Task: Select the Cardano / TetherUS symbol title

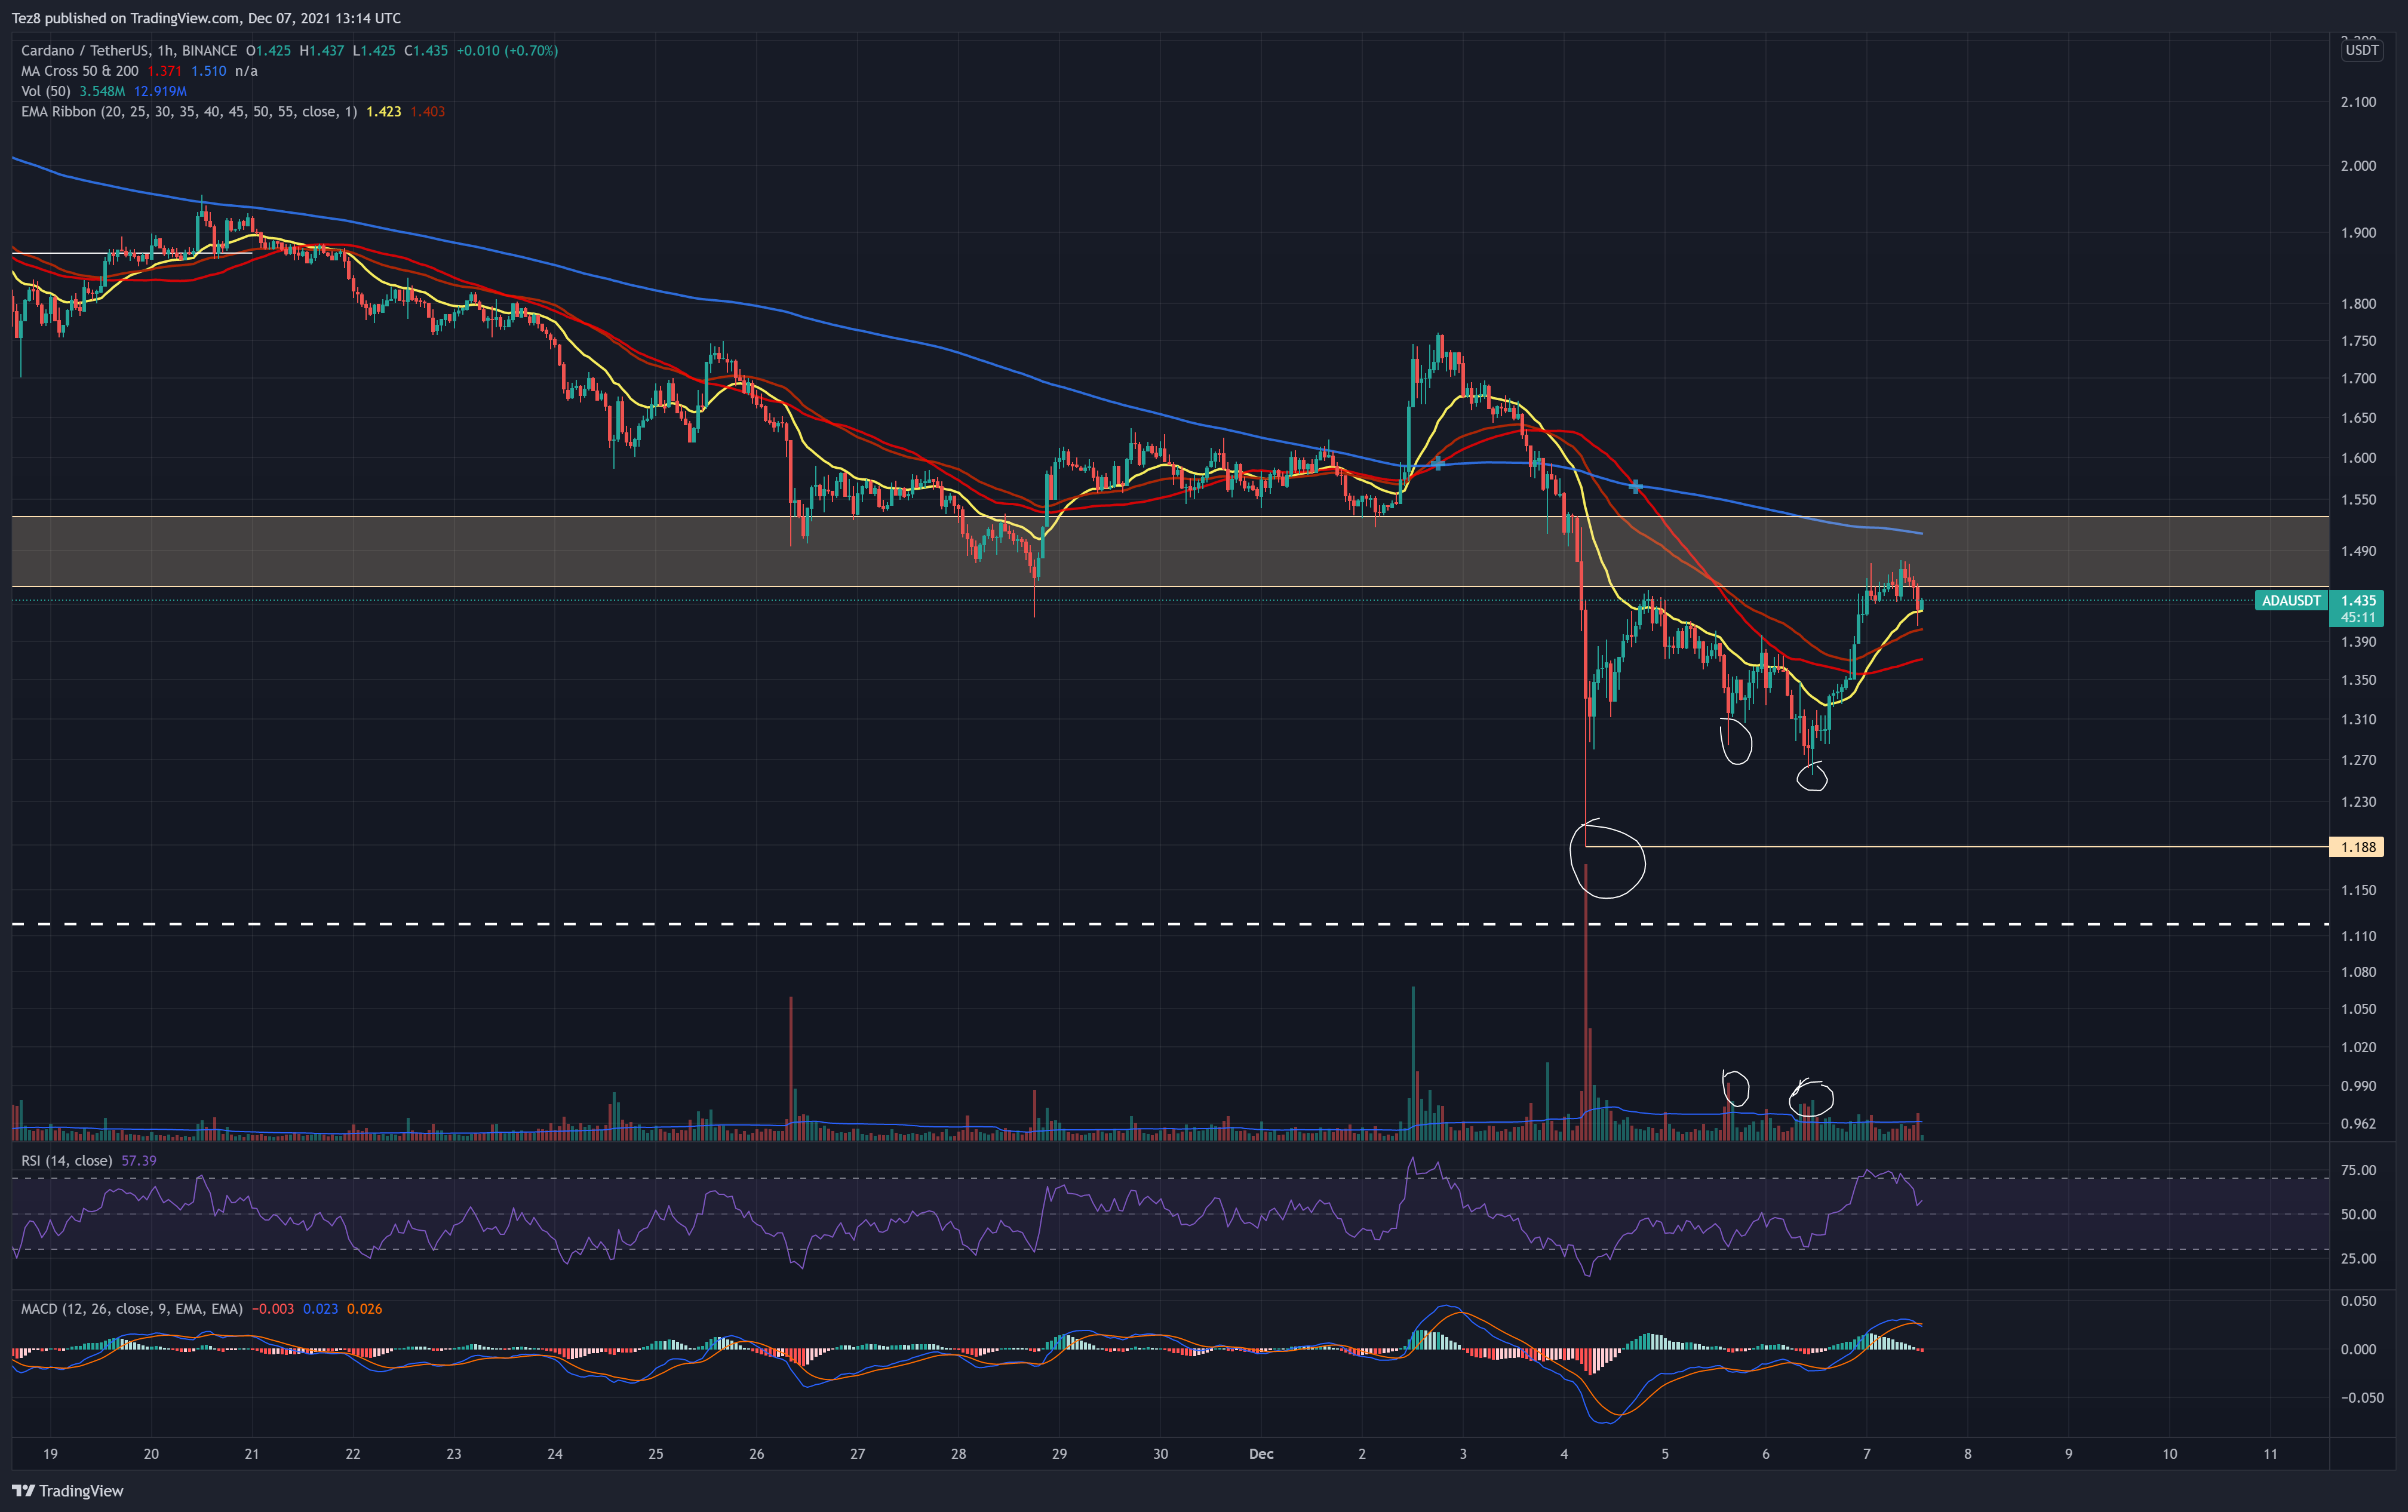Action: (x=129, y=50)
